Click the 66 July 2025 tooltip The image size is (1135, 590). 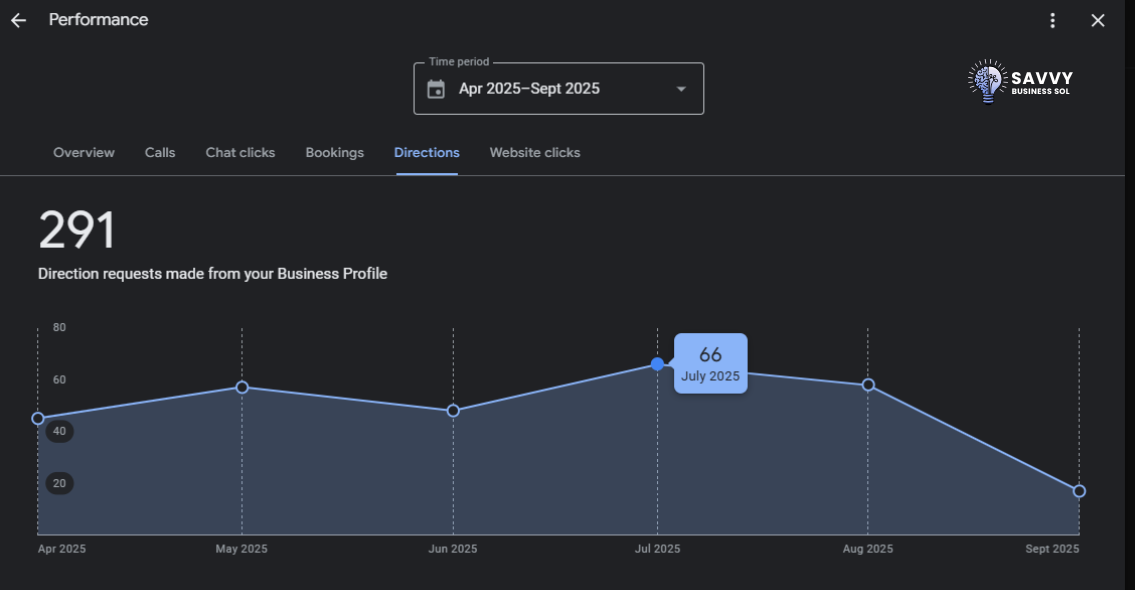pos(711,363)
